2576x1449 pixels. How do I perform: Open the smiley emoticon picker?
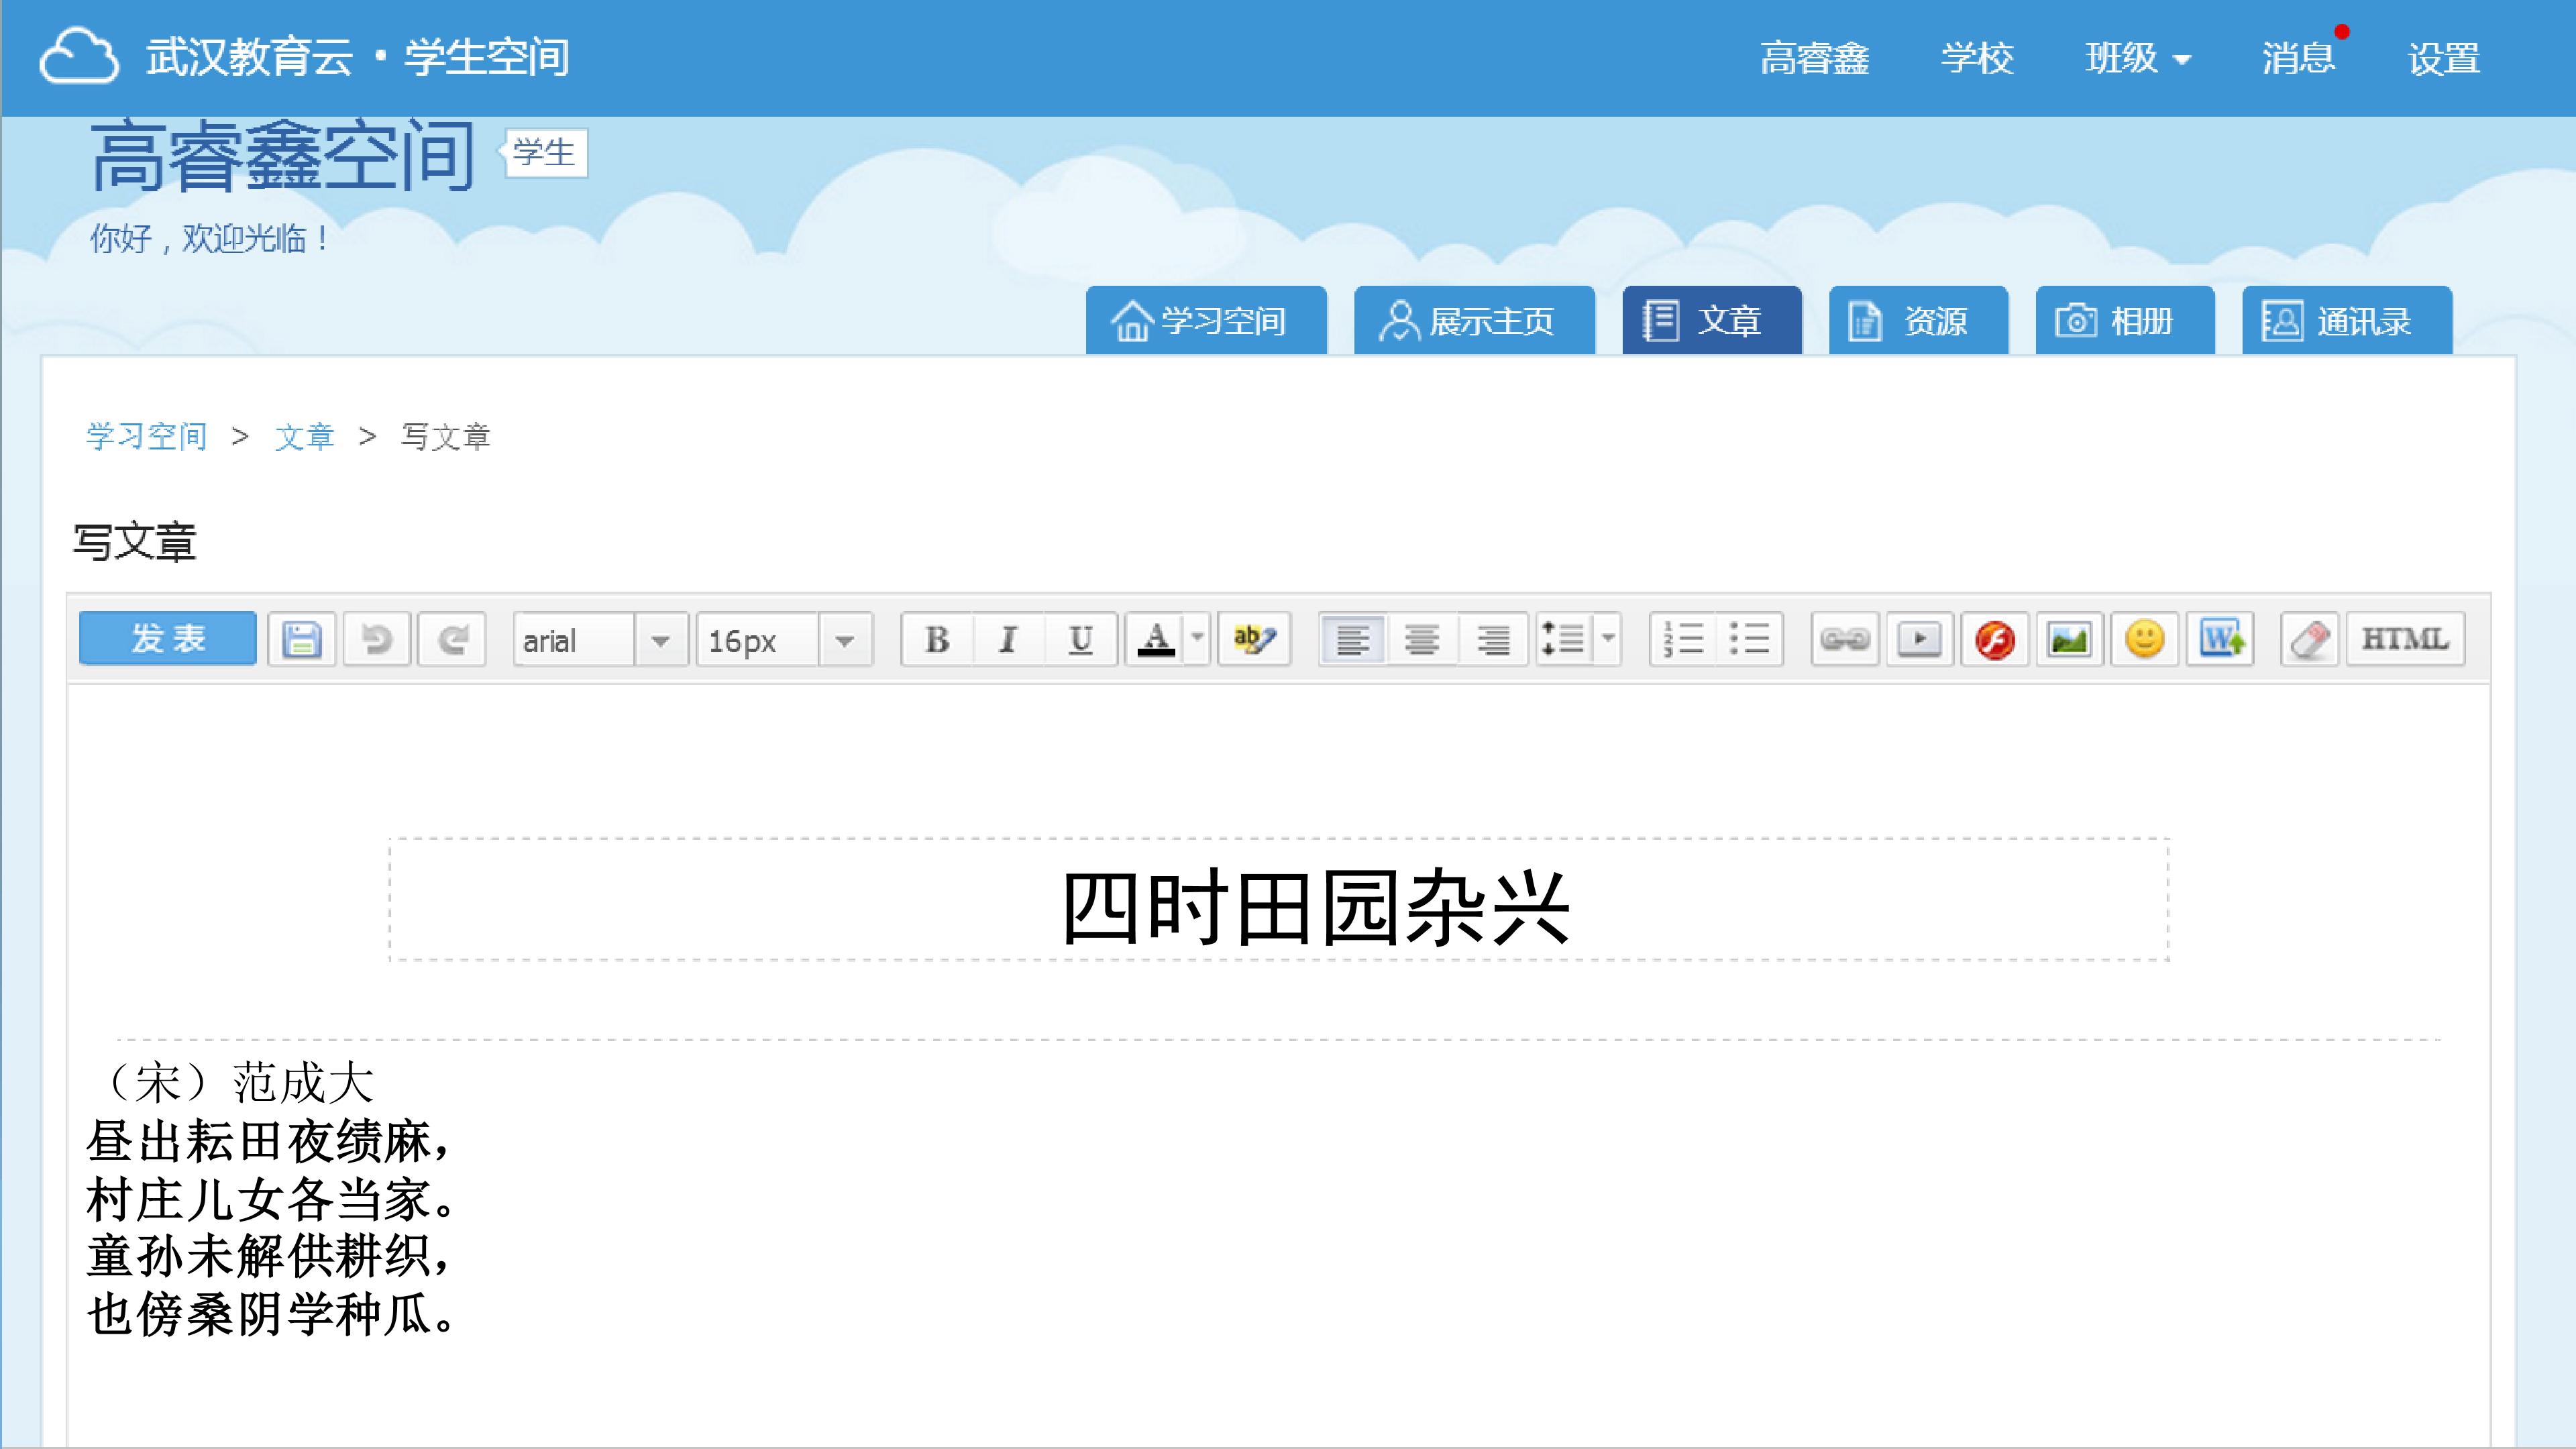(x=2144, y=639)
